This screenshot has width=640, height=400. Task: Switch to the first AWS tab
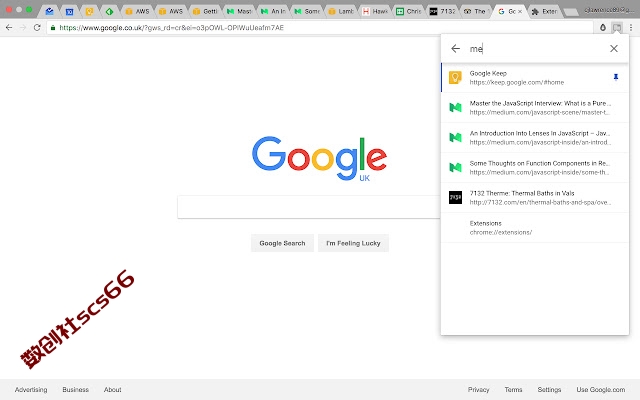tap(137, 11)
